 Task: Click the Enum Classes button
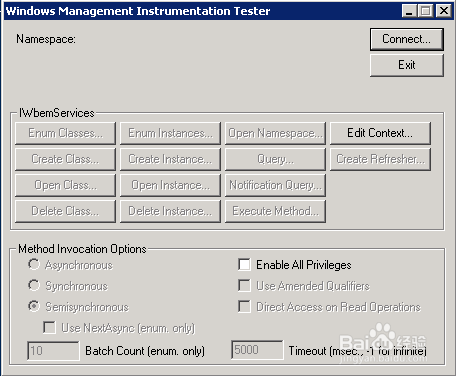tap(65, 133)
